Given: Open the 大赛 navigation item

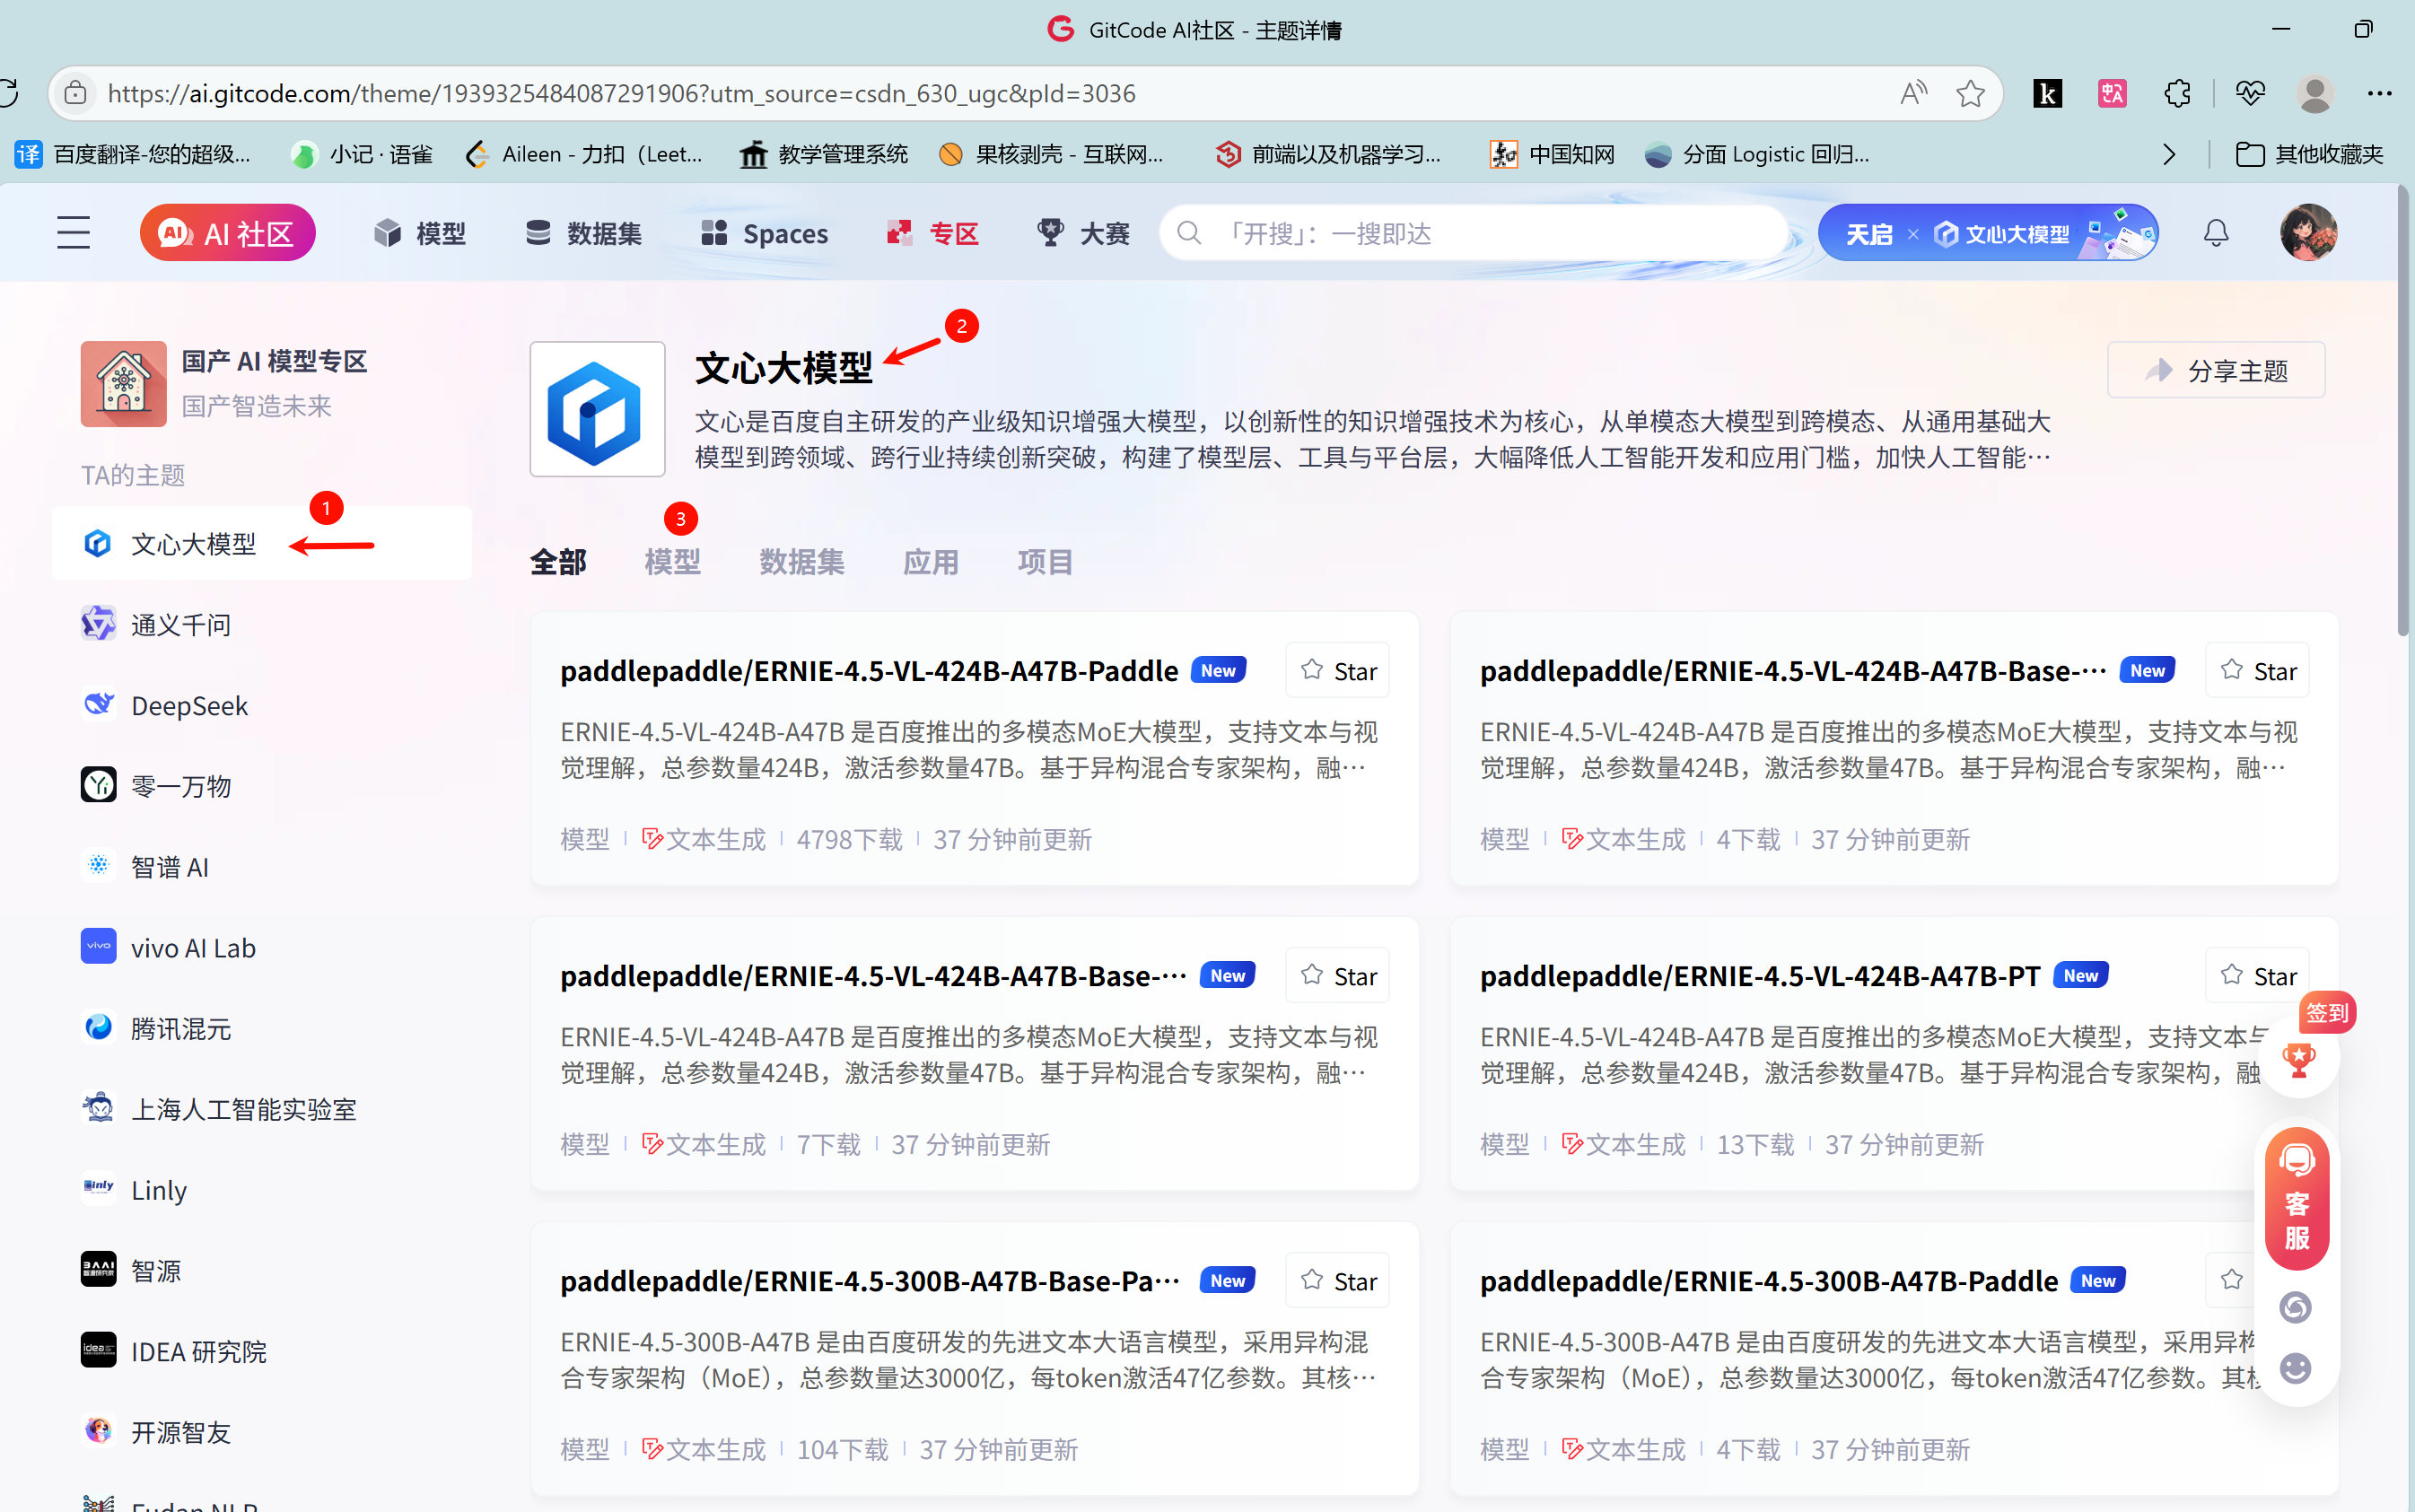Looking at the screenshot, I should click(x=1083, y=233).
